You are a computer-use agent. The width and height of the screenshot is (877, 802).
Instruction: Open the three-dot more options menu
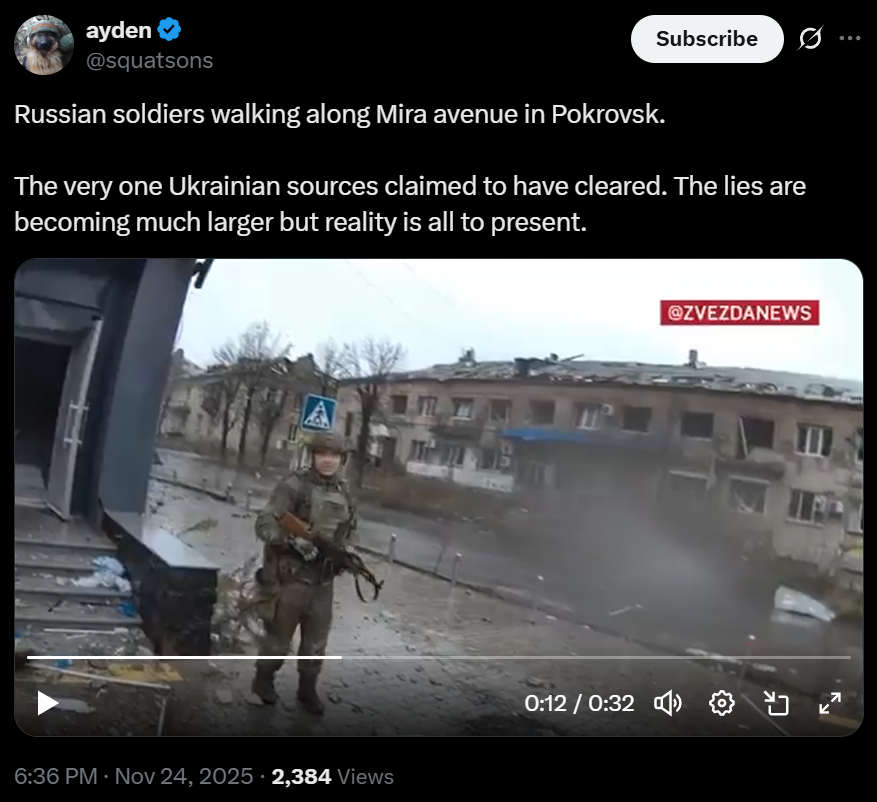(850, 38)
